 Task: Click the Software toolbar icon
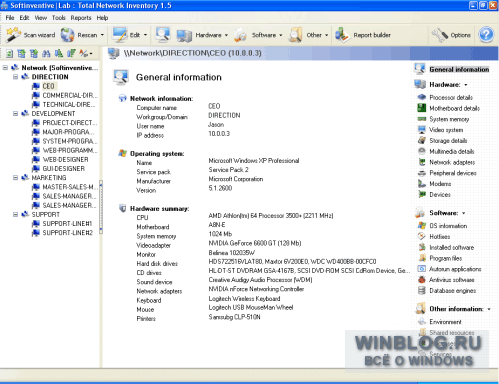tap(240, 35)
